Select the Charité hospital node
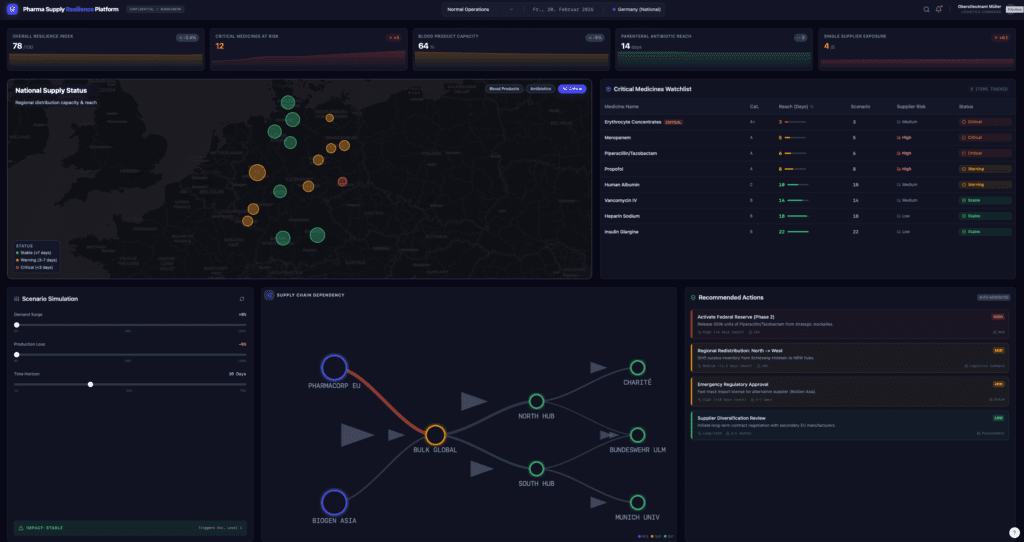1024x542 pixels. click(x=637, y=368)
